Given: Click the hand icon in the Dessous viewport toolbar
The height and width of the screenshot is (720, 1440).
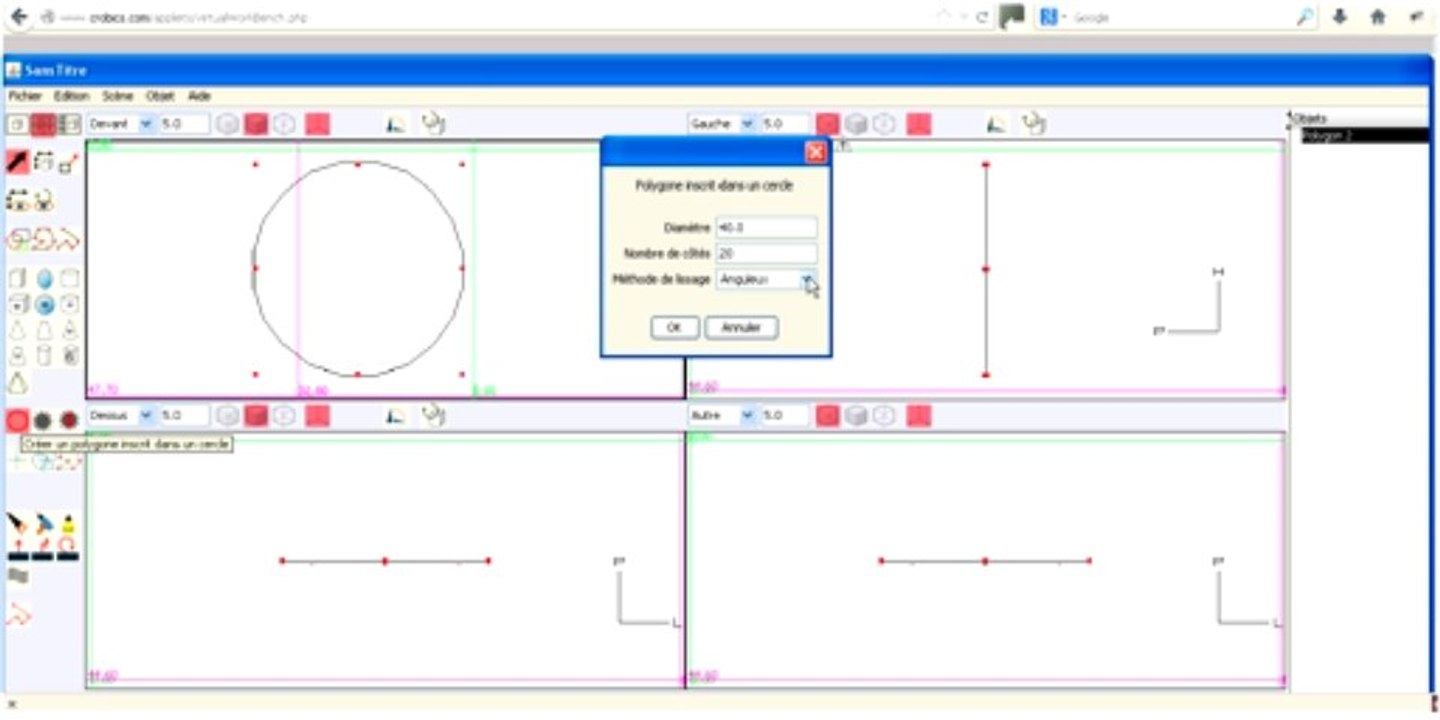Looking at the screenshot, I should click(433, 415).
